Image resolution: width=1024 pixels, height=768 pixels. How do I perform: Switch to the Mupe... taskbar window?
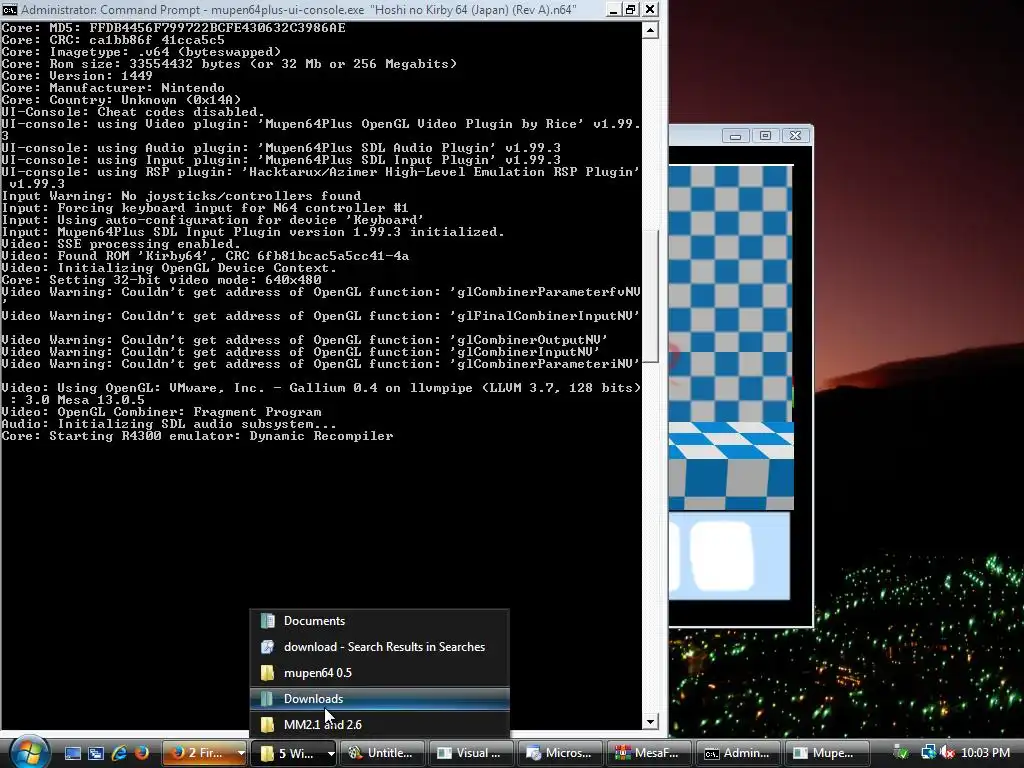click(827, 753)
